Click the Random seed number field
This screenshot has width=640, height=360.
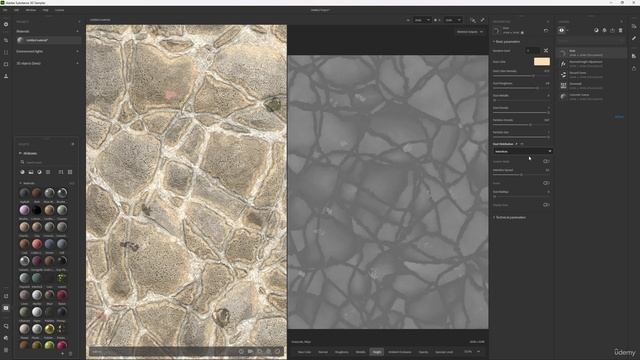[532, 51]
